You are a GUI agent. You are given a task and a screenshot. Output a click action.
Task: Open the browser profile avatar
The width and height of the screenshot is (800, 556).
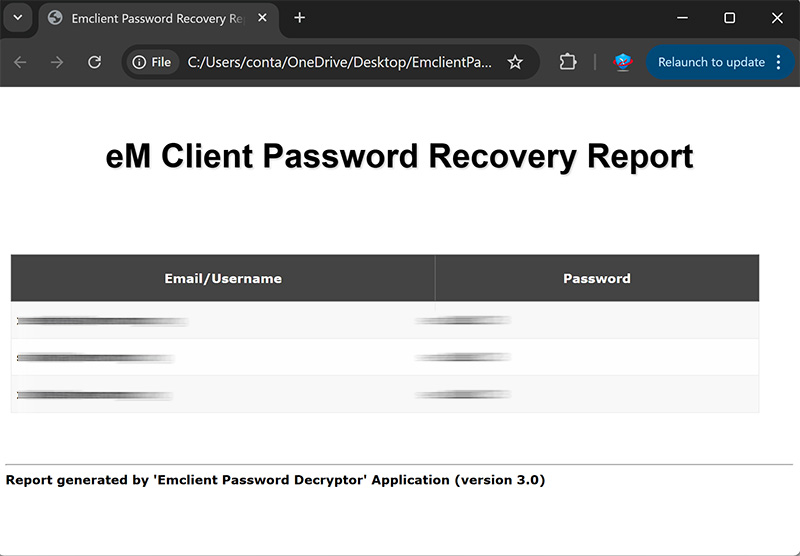coord(623,62)
